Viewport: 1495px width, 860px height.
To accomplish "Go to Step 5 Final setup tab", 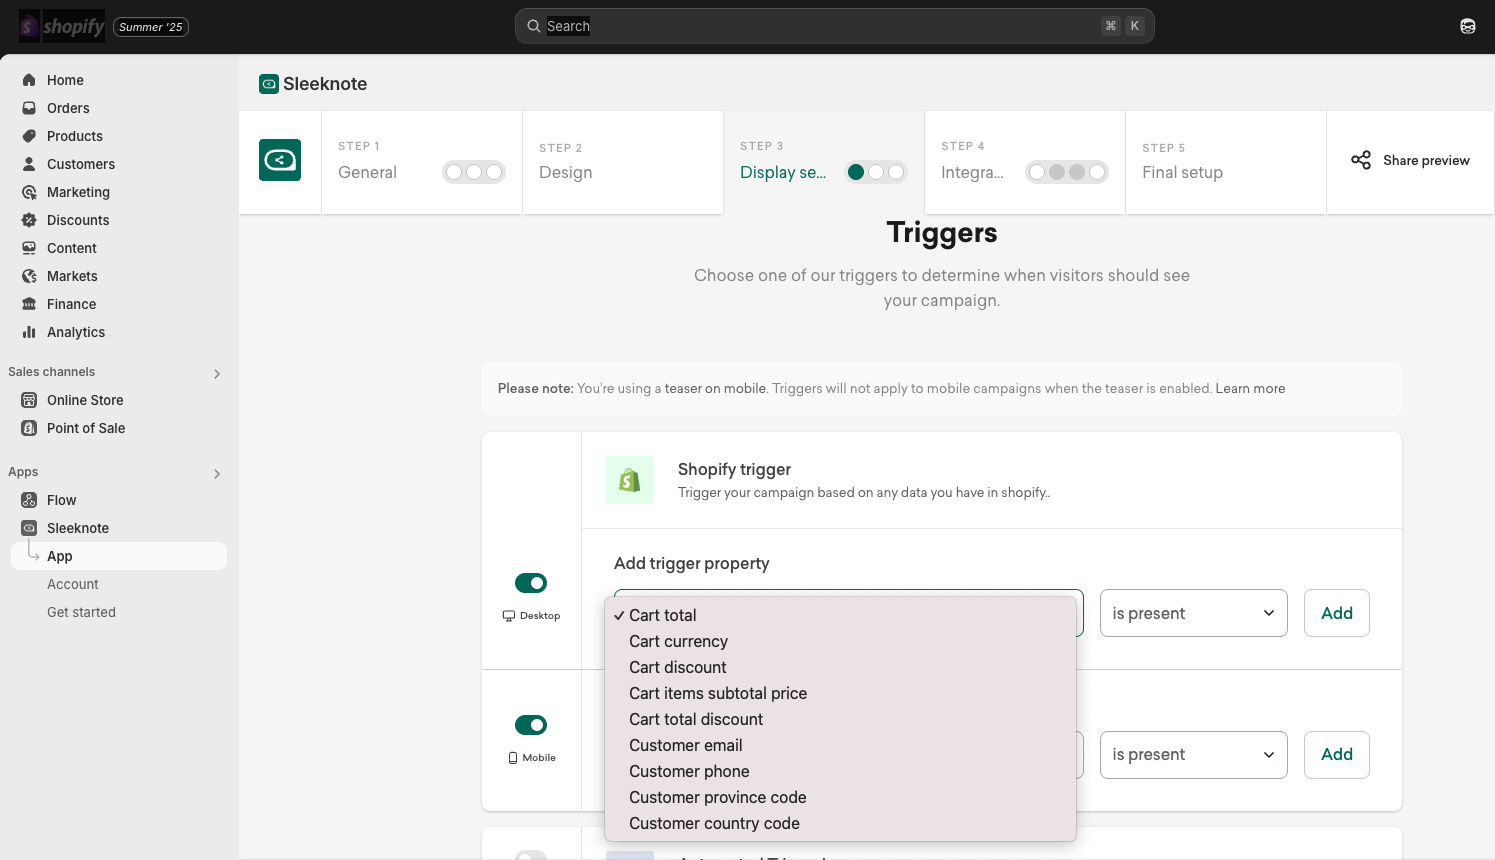I will coord(1226,162).
